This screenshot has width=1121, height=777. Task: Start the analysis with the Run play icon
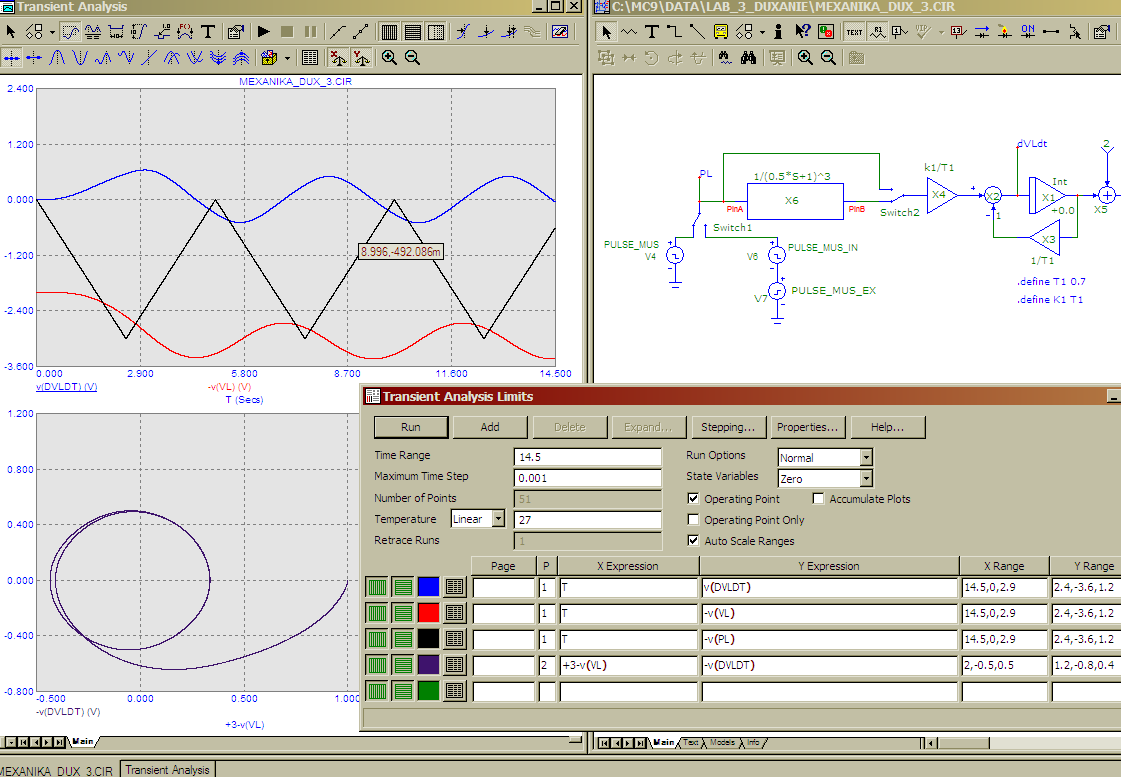tap(263, 31)
